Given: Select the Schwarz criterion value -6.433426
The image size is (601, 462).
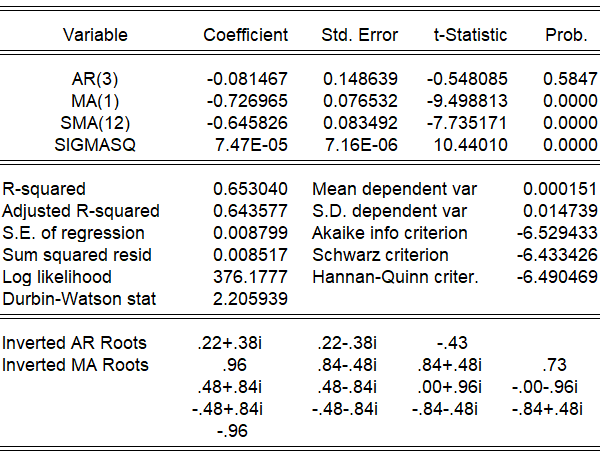Looking at the screenshot, I should (x=555, y=255).
